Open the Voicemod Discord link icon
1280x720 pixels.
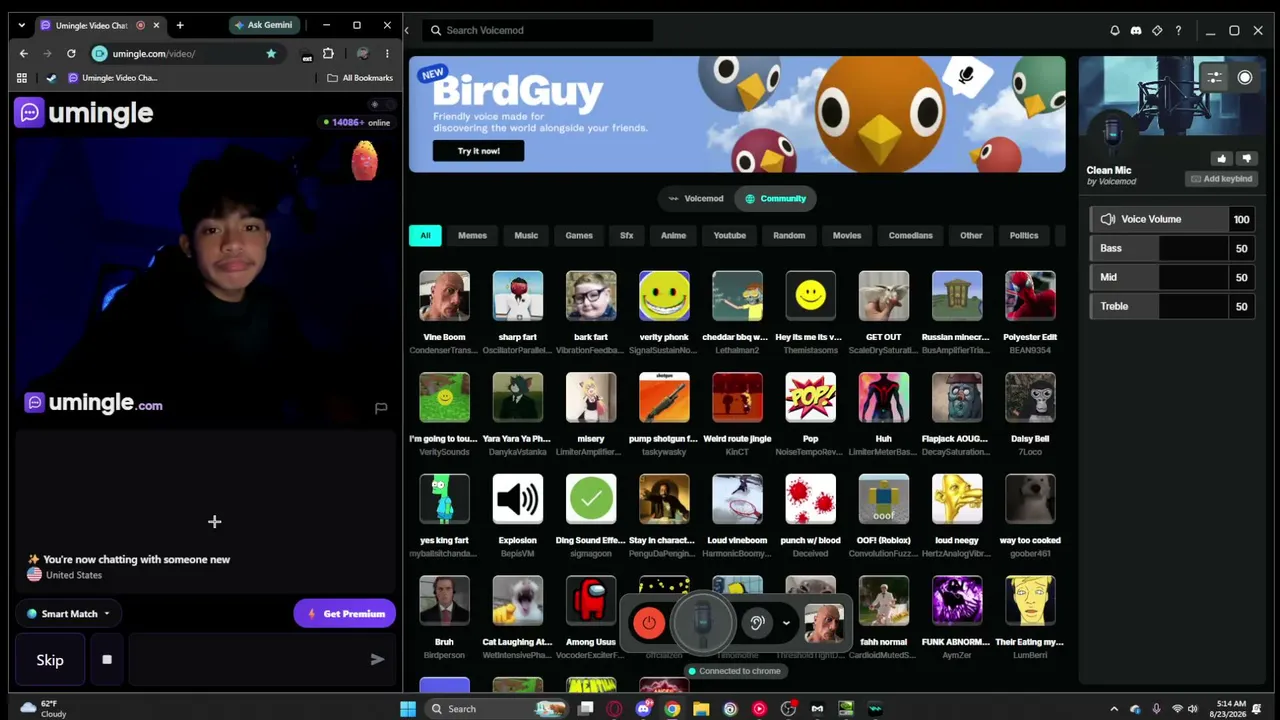pyautogui.click(x=1136, y=31)
